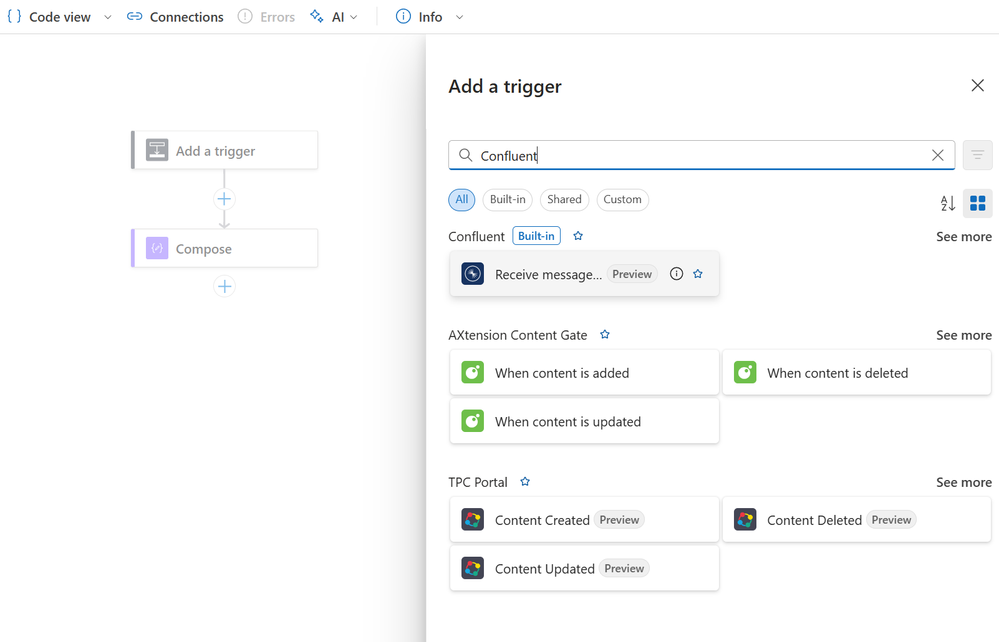
Task: Select the Shared filter tab
Action: pos(564,200)
